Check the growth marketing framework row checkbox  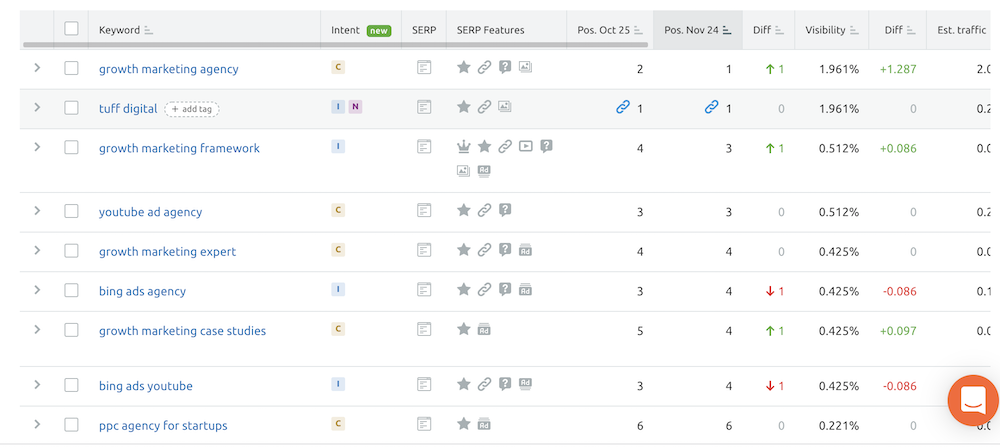pyautogui.click(x=71, y=147)
